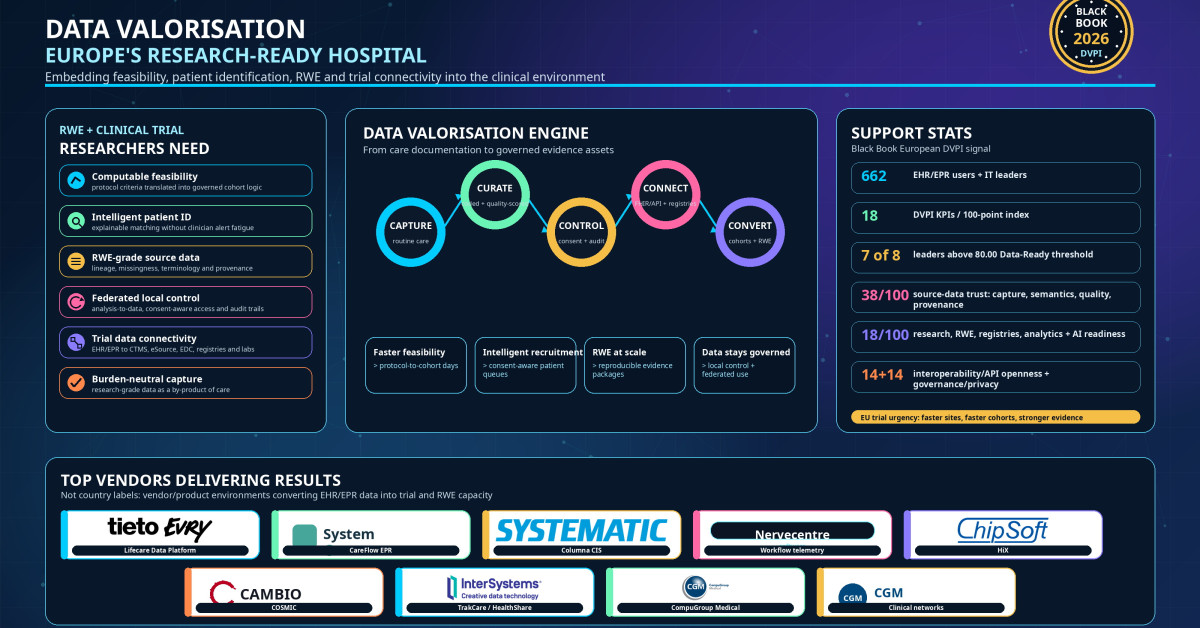Open the RWE at scale card

(635, 365)
